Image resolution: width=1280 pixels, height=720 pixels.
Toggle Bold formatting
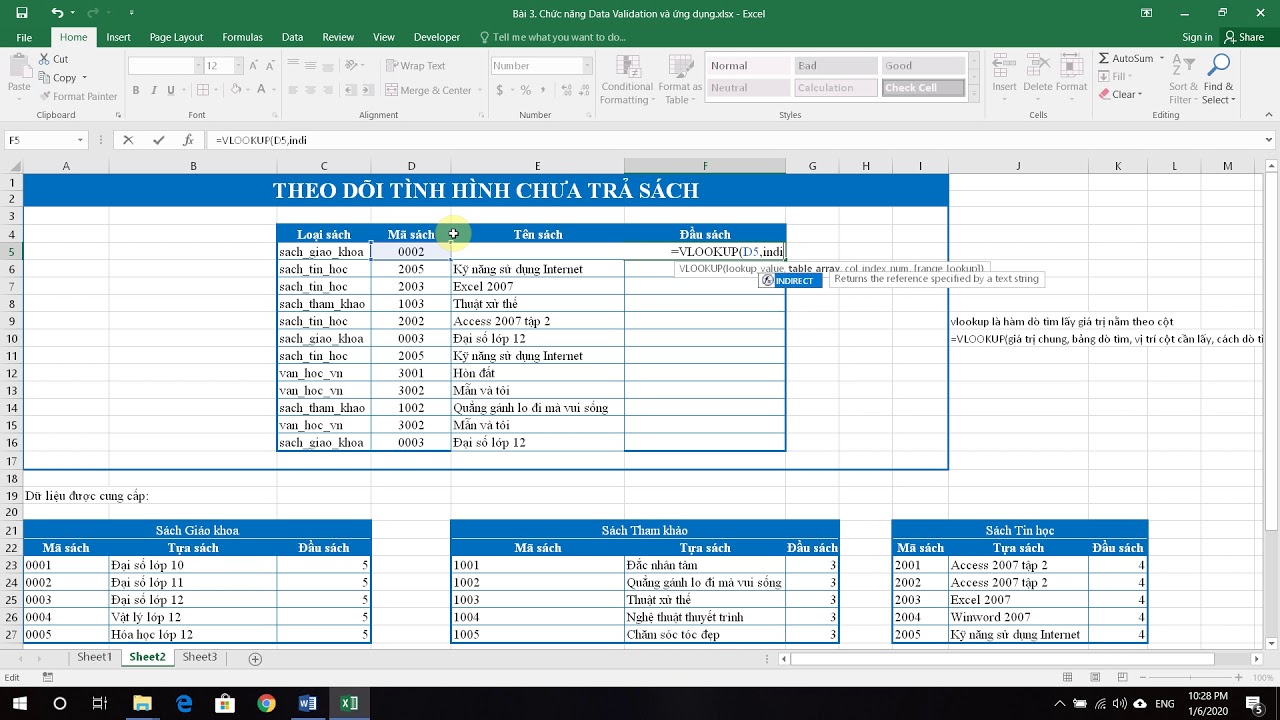coord(137,90)
